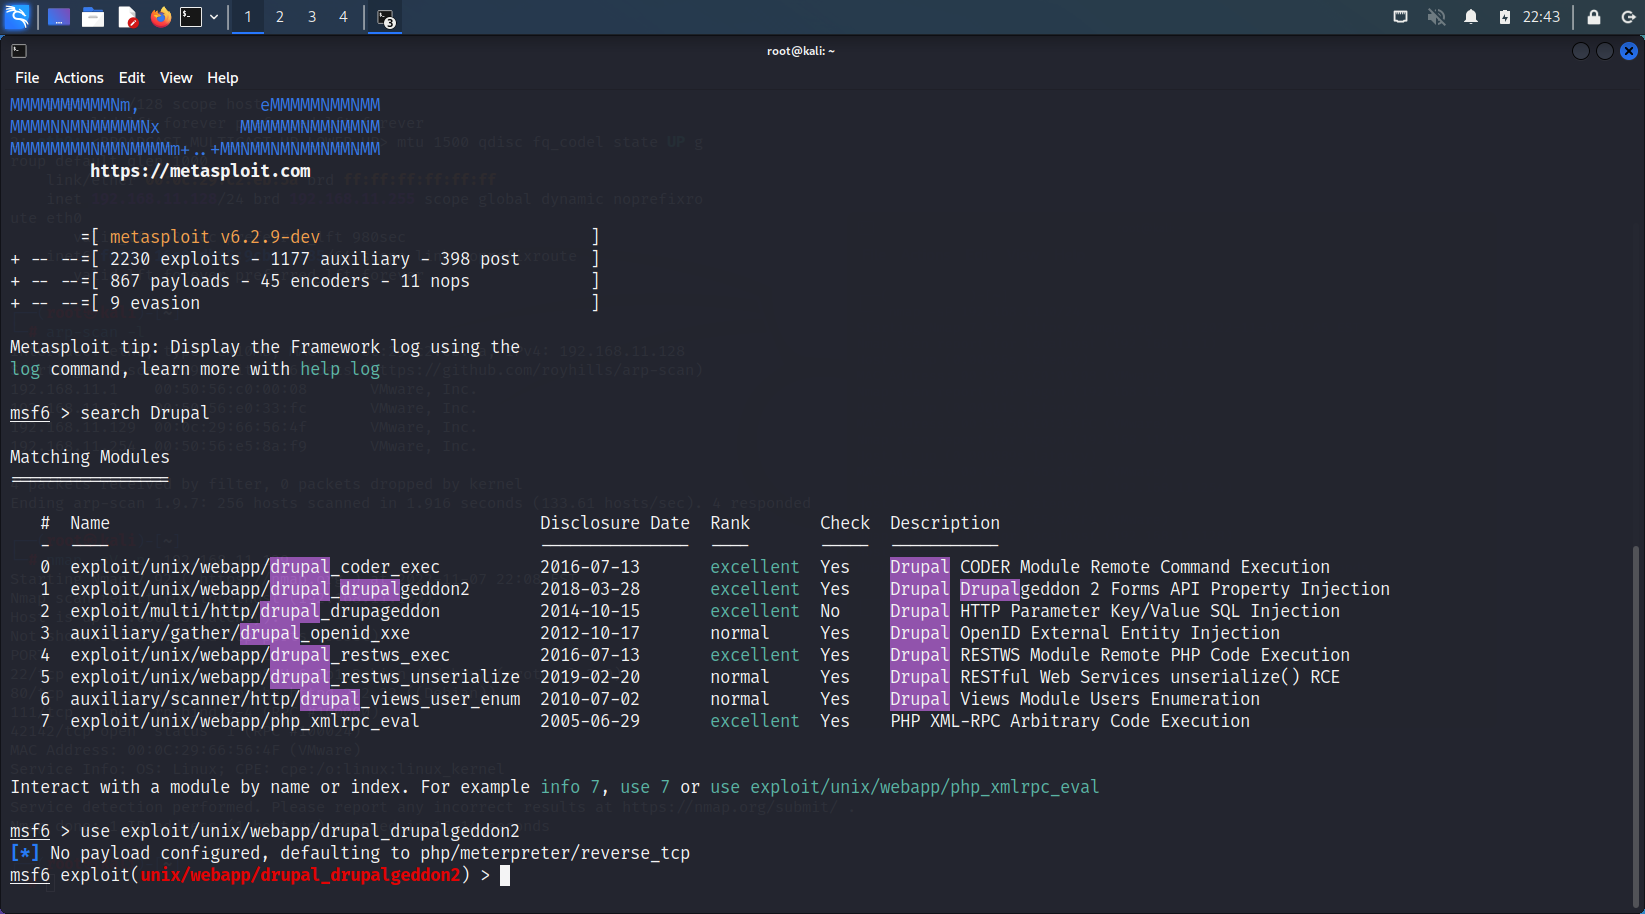Screen dimensions: 1645x914
Task: Click the exploit/multi/http/drupal_drupageddon module name
Action: coord(255,611)
